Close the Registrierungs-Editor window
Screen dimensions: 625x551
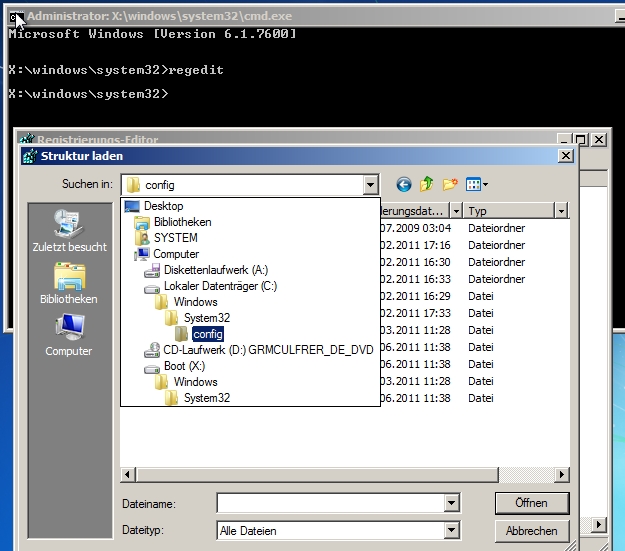[599, 140]
